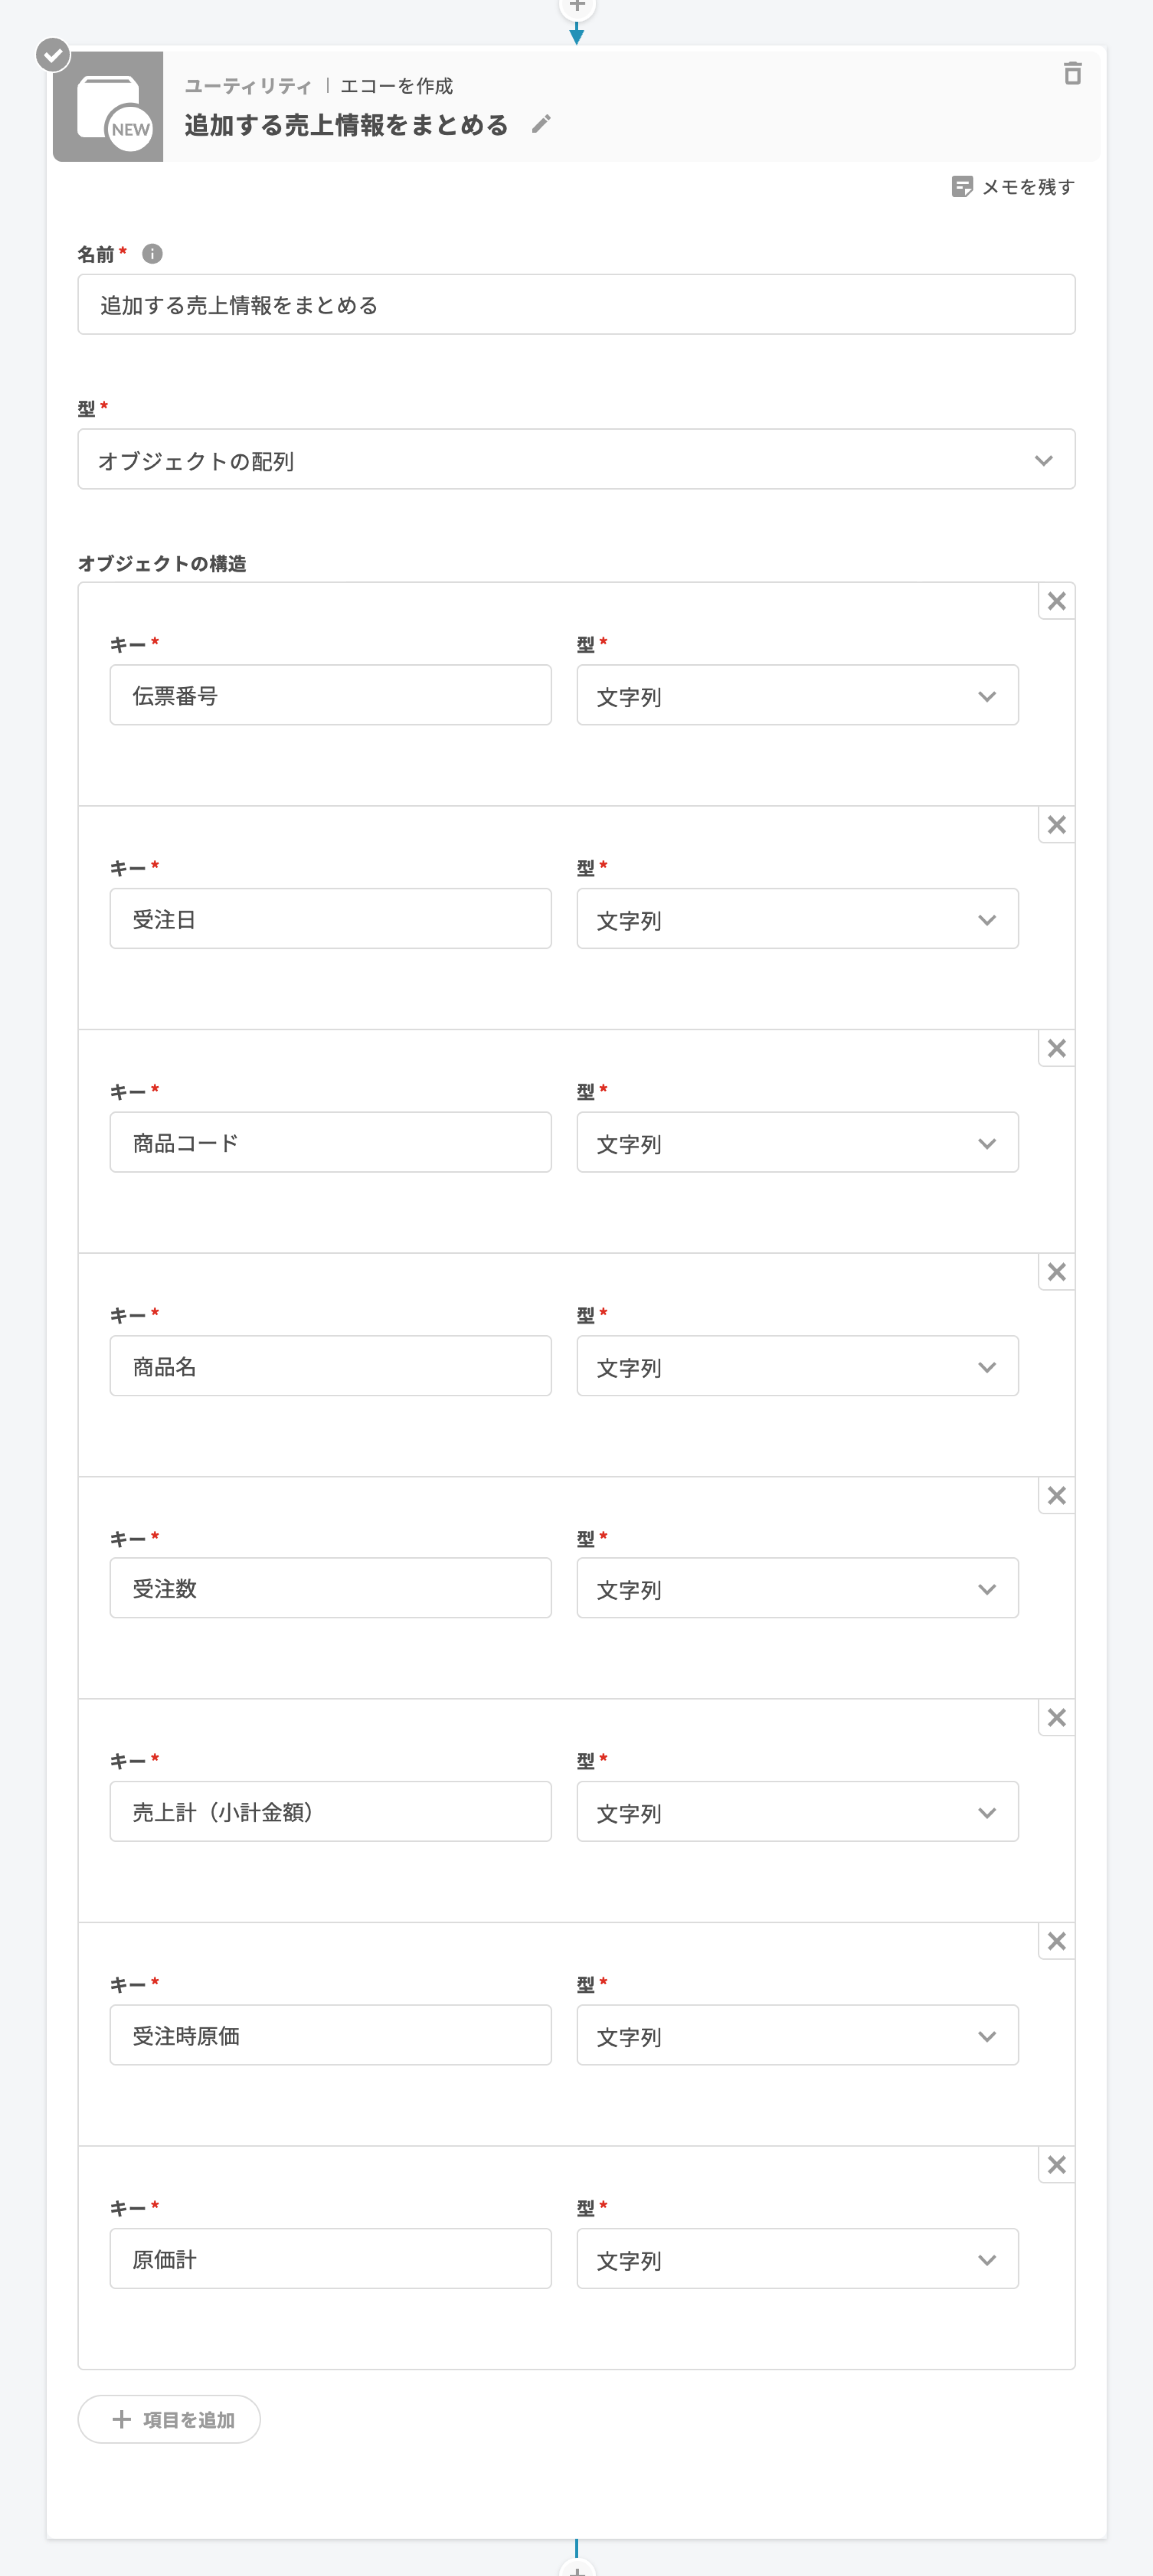
Task: Click the 名前 input field
Action: (576, 305)
